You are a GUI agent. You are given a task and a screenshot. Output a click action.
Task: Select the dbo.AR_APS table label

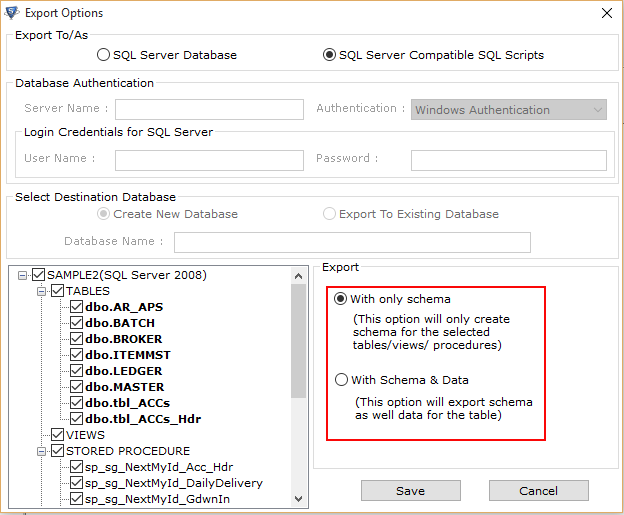124,307
